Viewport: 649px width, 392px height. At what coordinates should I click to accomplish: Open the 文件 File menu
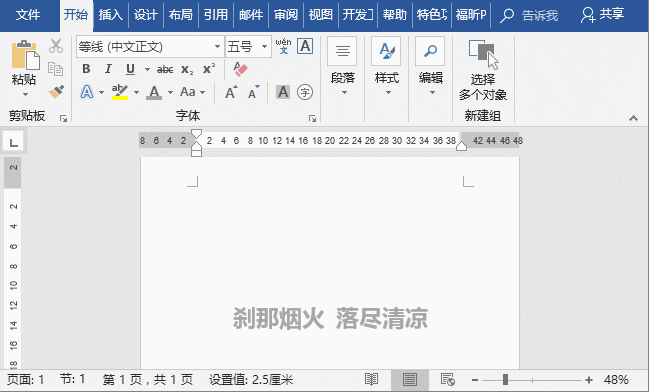28,15
